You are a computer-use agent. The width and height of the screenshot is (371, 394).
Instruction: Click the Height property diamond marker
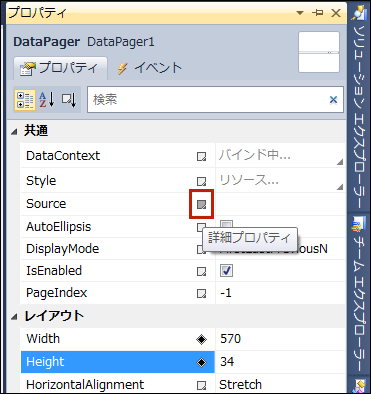(x=201, y=362)
